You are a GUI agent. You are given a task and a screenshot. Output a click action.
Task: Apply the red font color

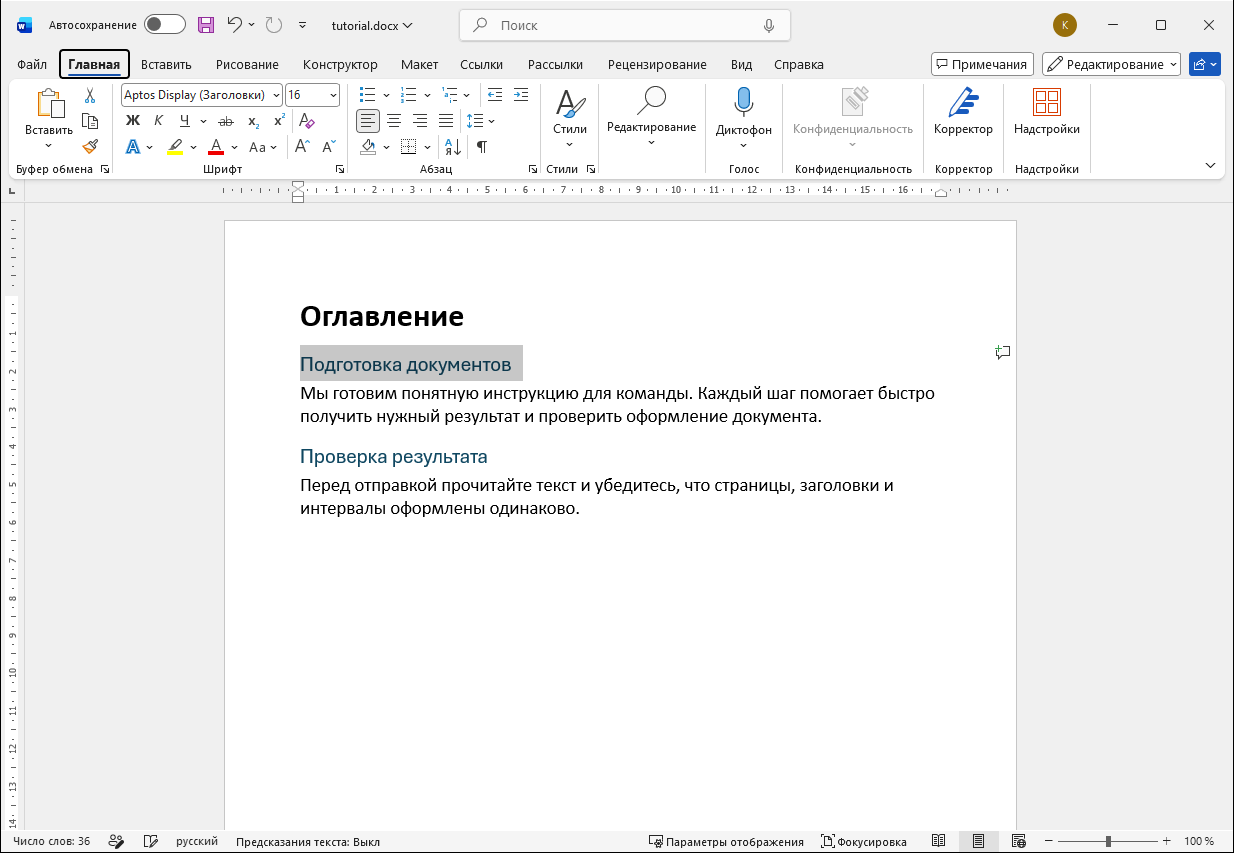coord(216,147)
